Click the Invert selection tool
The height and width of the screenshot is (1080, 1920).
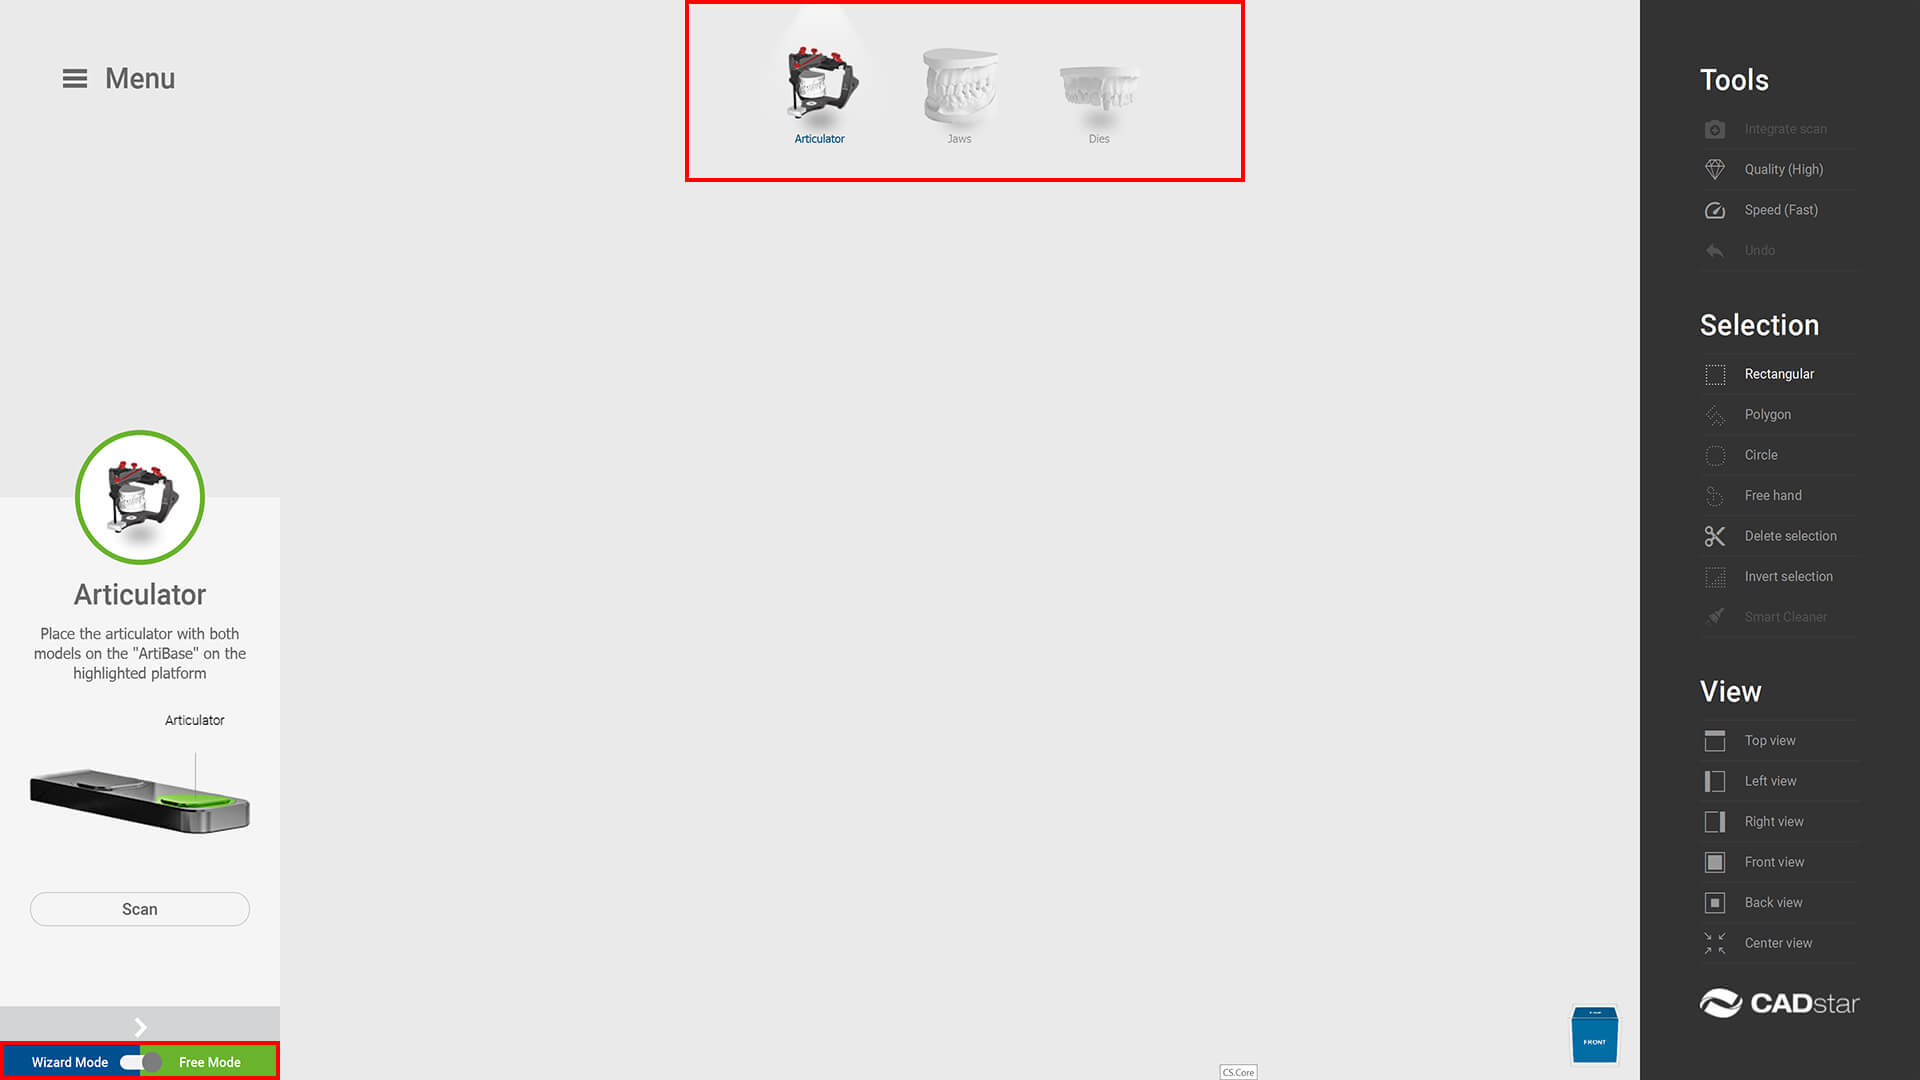pos(1788,575)
